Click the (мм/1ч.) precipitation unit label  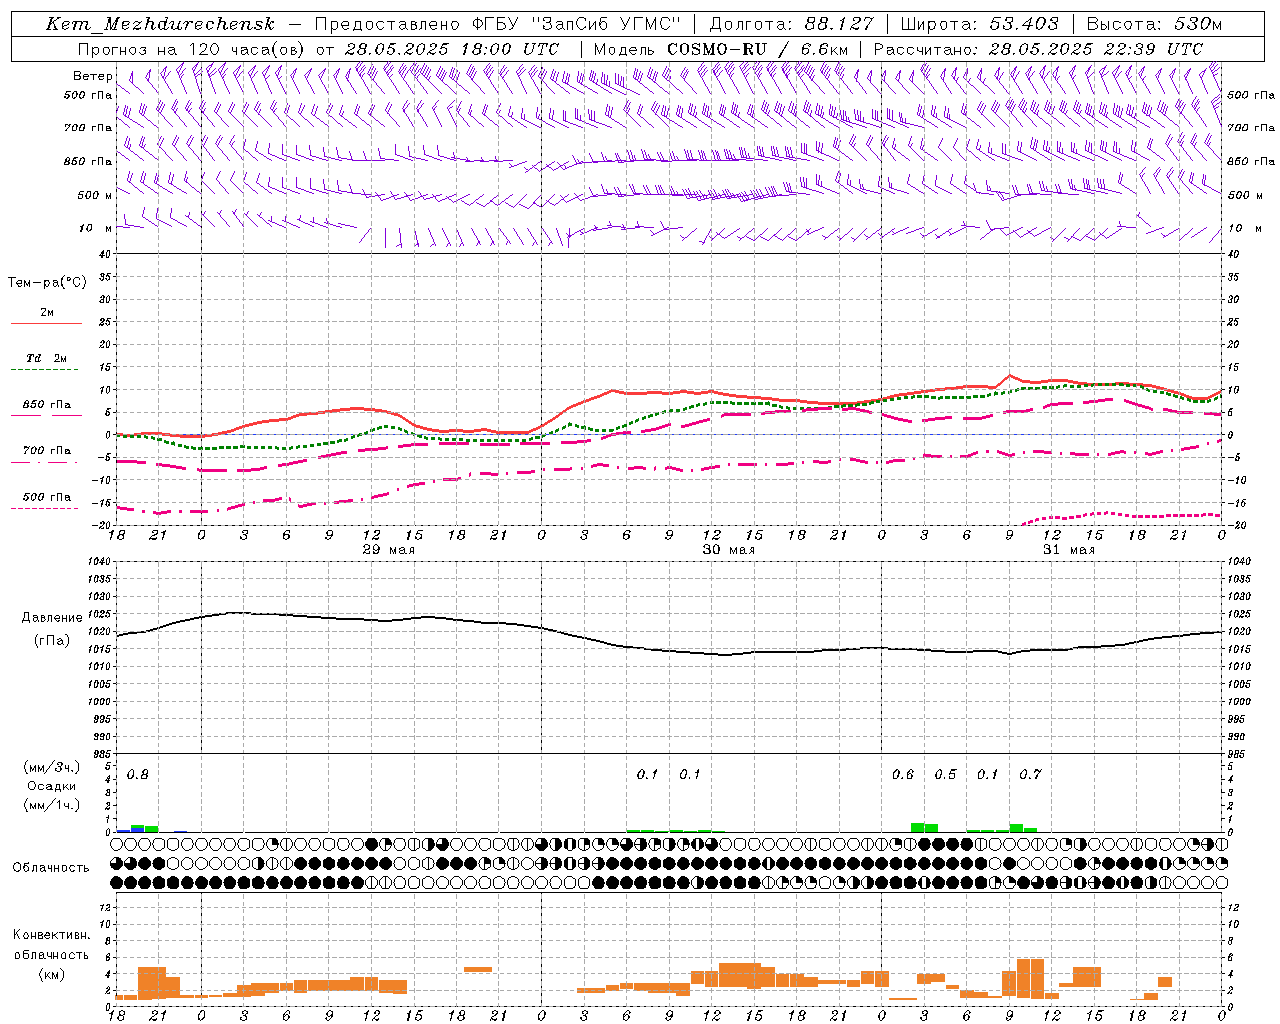click(x=52, y=805)
